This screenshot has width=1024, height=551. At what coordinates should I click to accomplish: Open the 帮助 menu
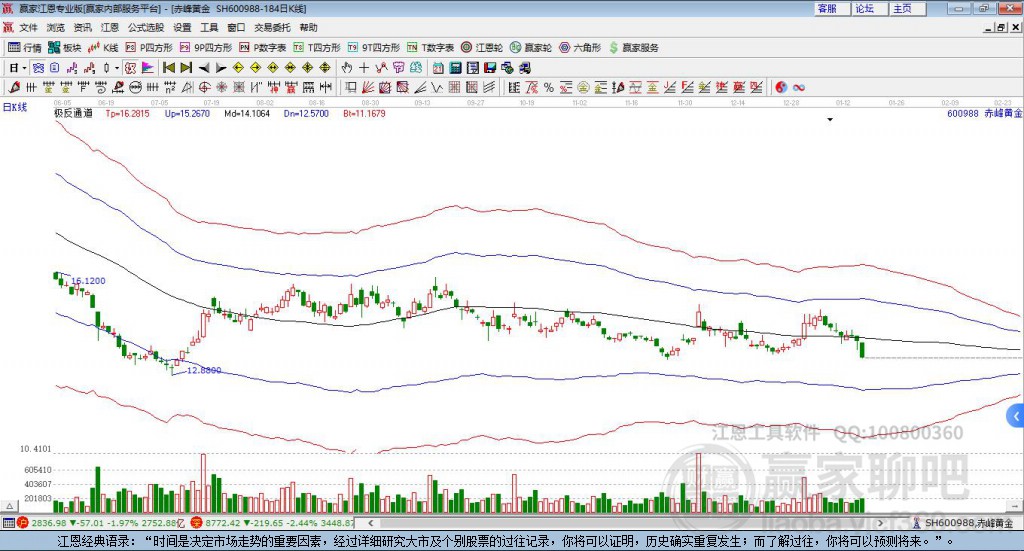308,27
